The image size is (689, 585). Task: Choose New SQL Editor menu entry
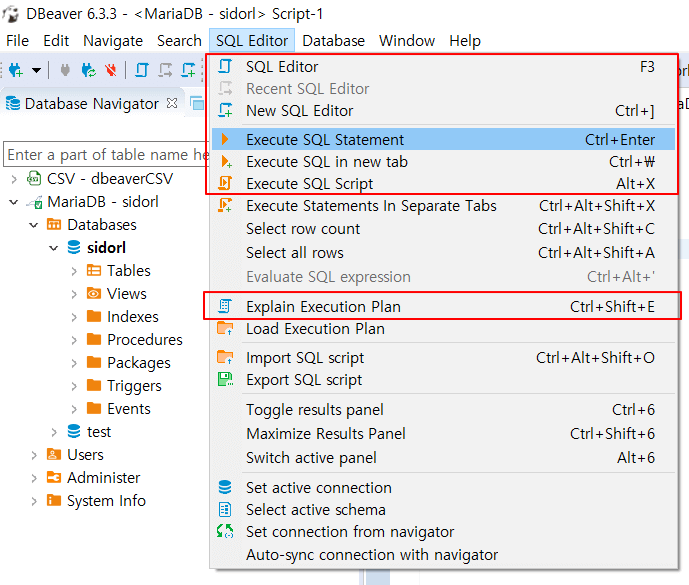click(x=443, y=111)
